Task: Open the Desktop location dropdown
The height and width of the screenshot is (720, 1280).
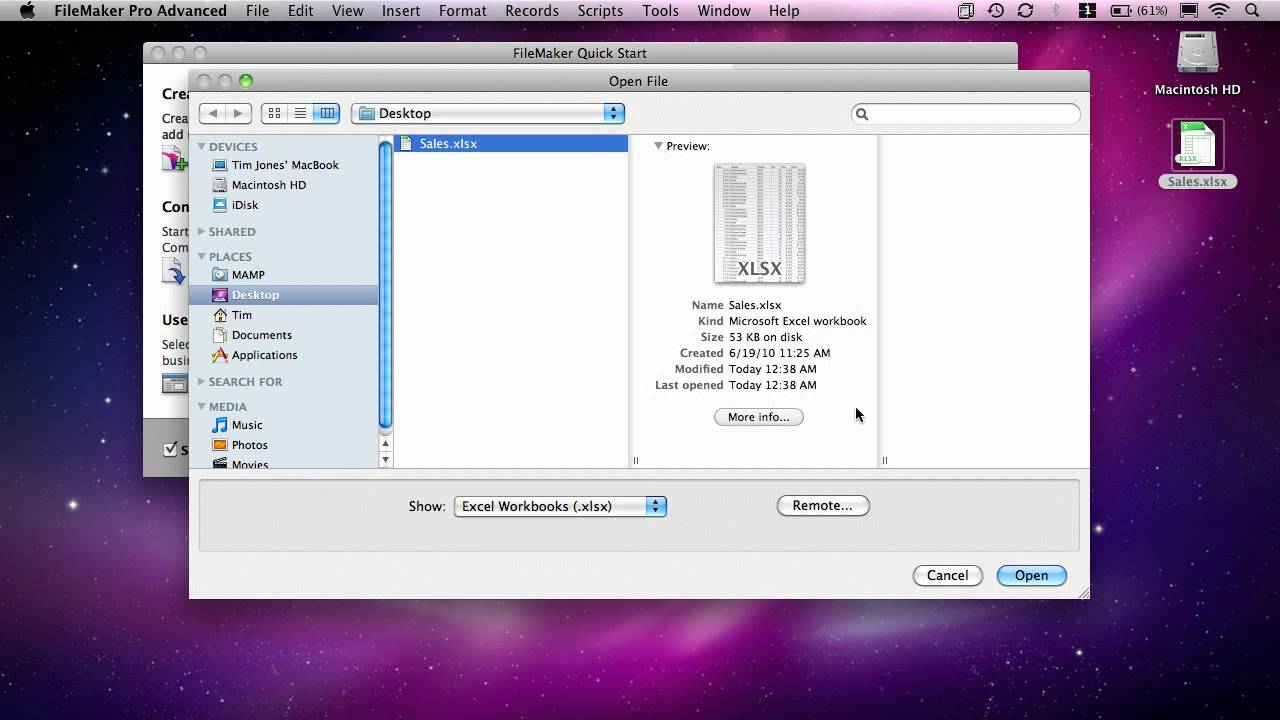Action: (488, 114)
